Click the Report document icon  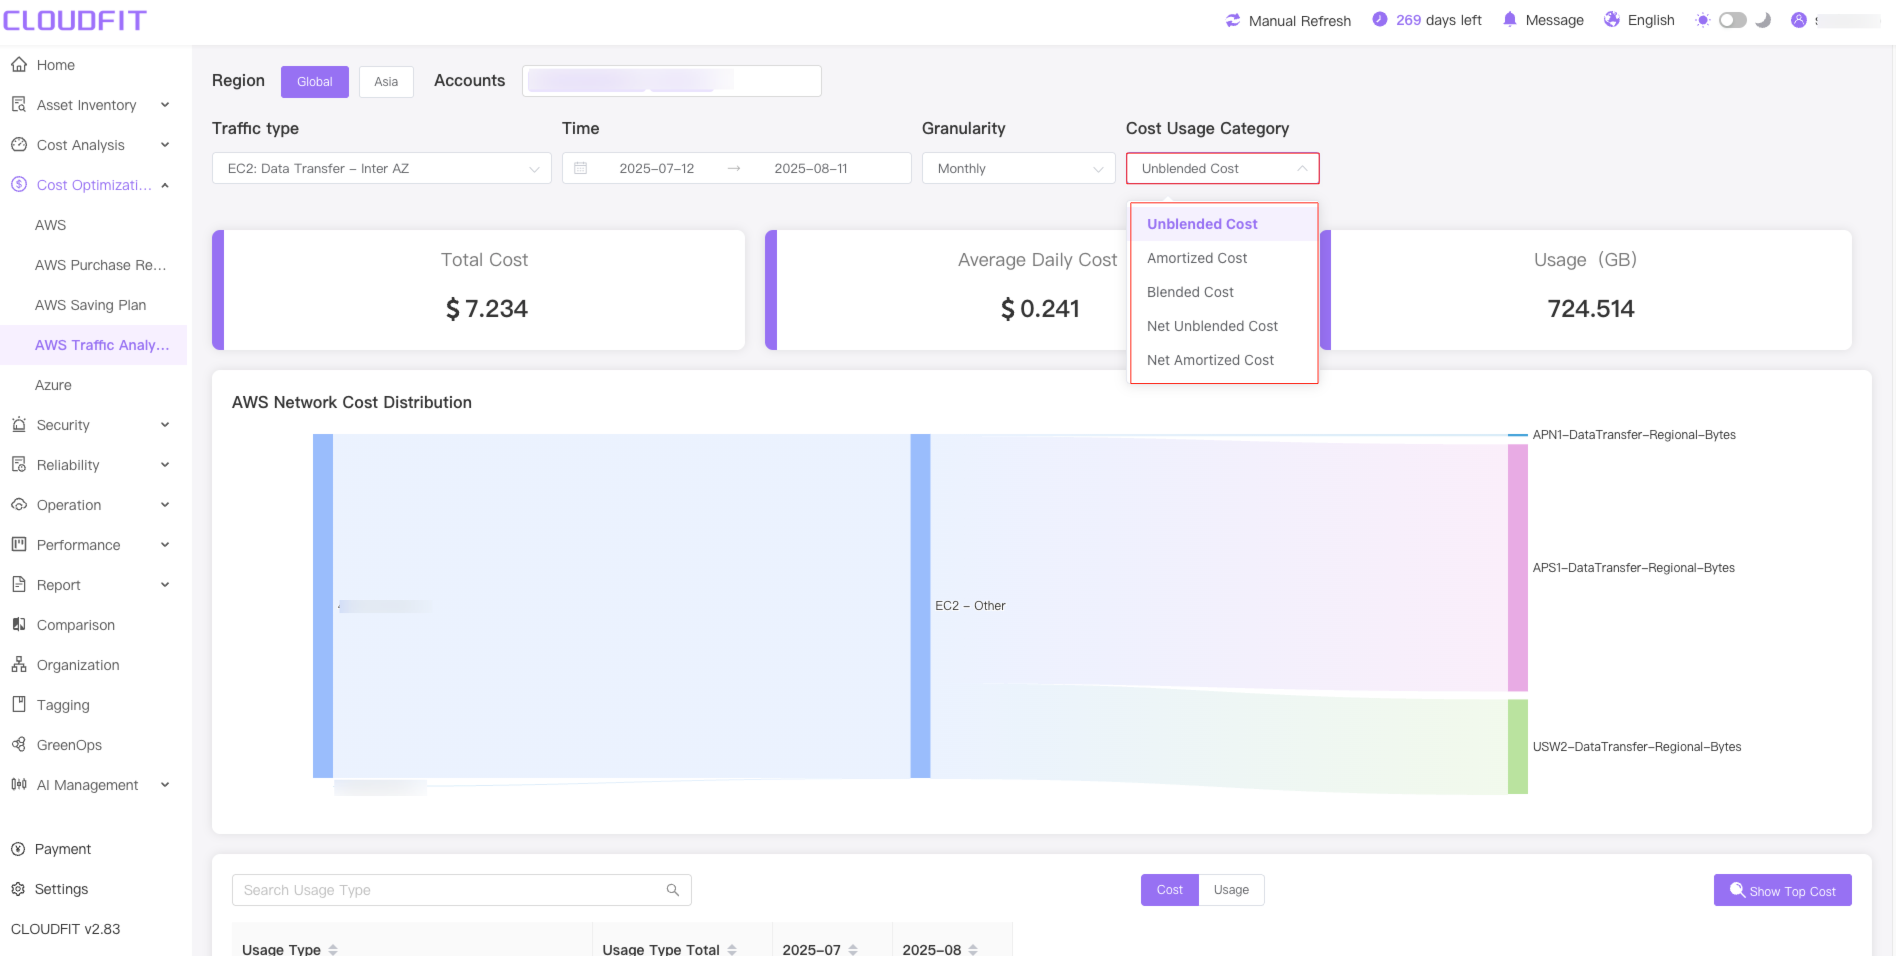click(x=19, y=585)
